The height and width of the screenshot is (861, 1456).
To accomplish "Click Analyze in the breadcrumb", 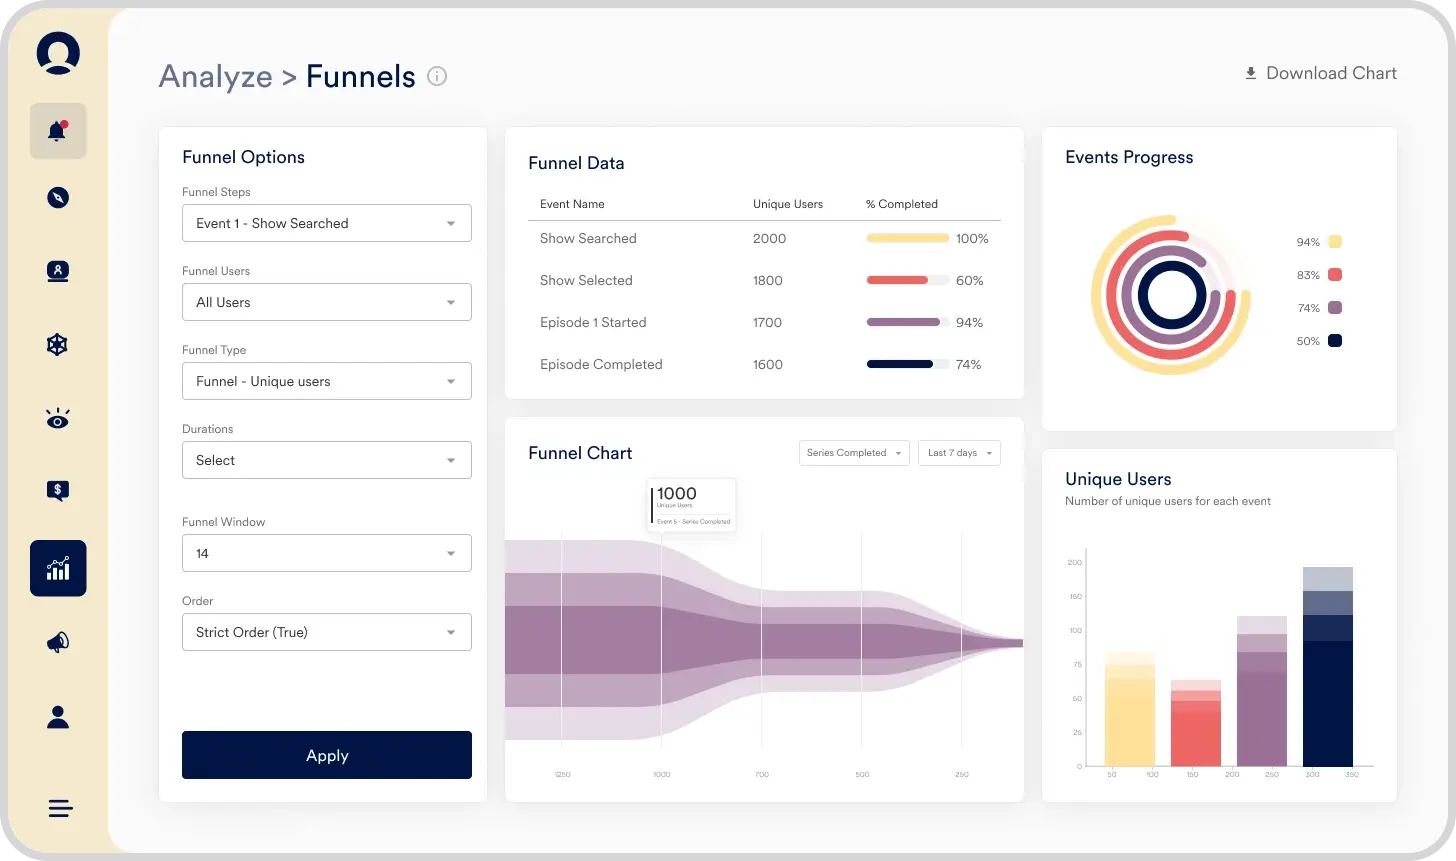I will pos(215,76).
